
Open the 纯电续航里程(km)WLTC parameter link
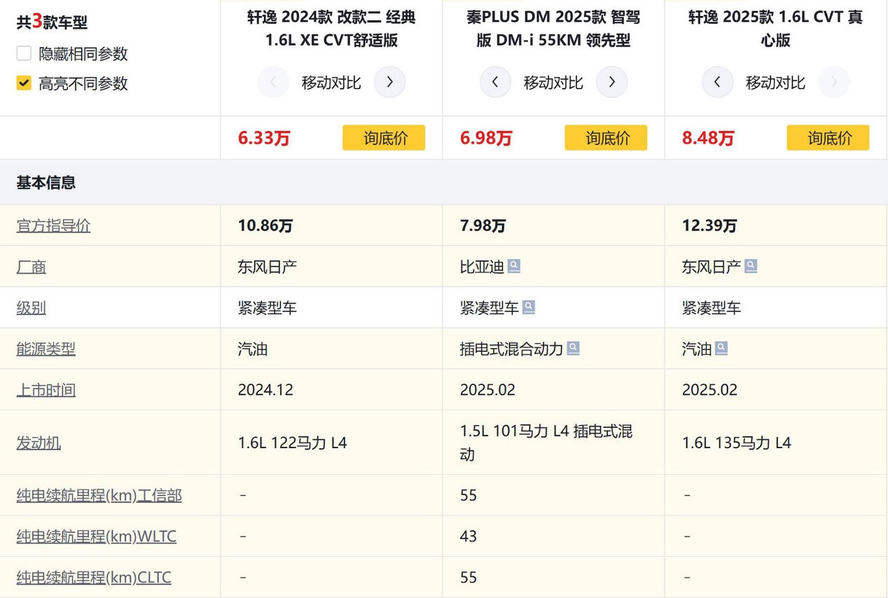pos(96,536)
